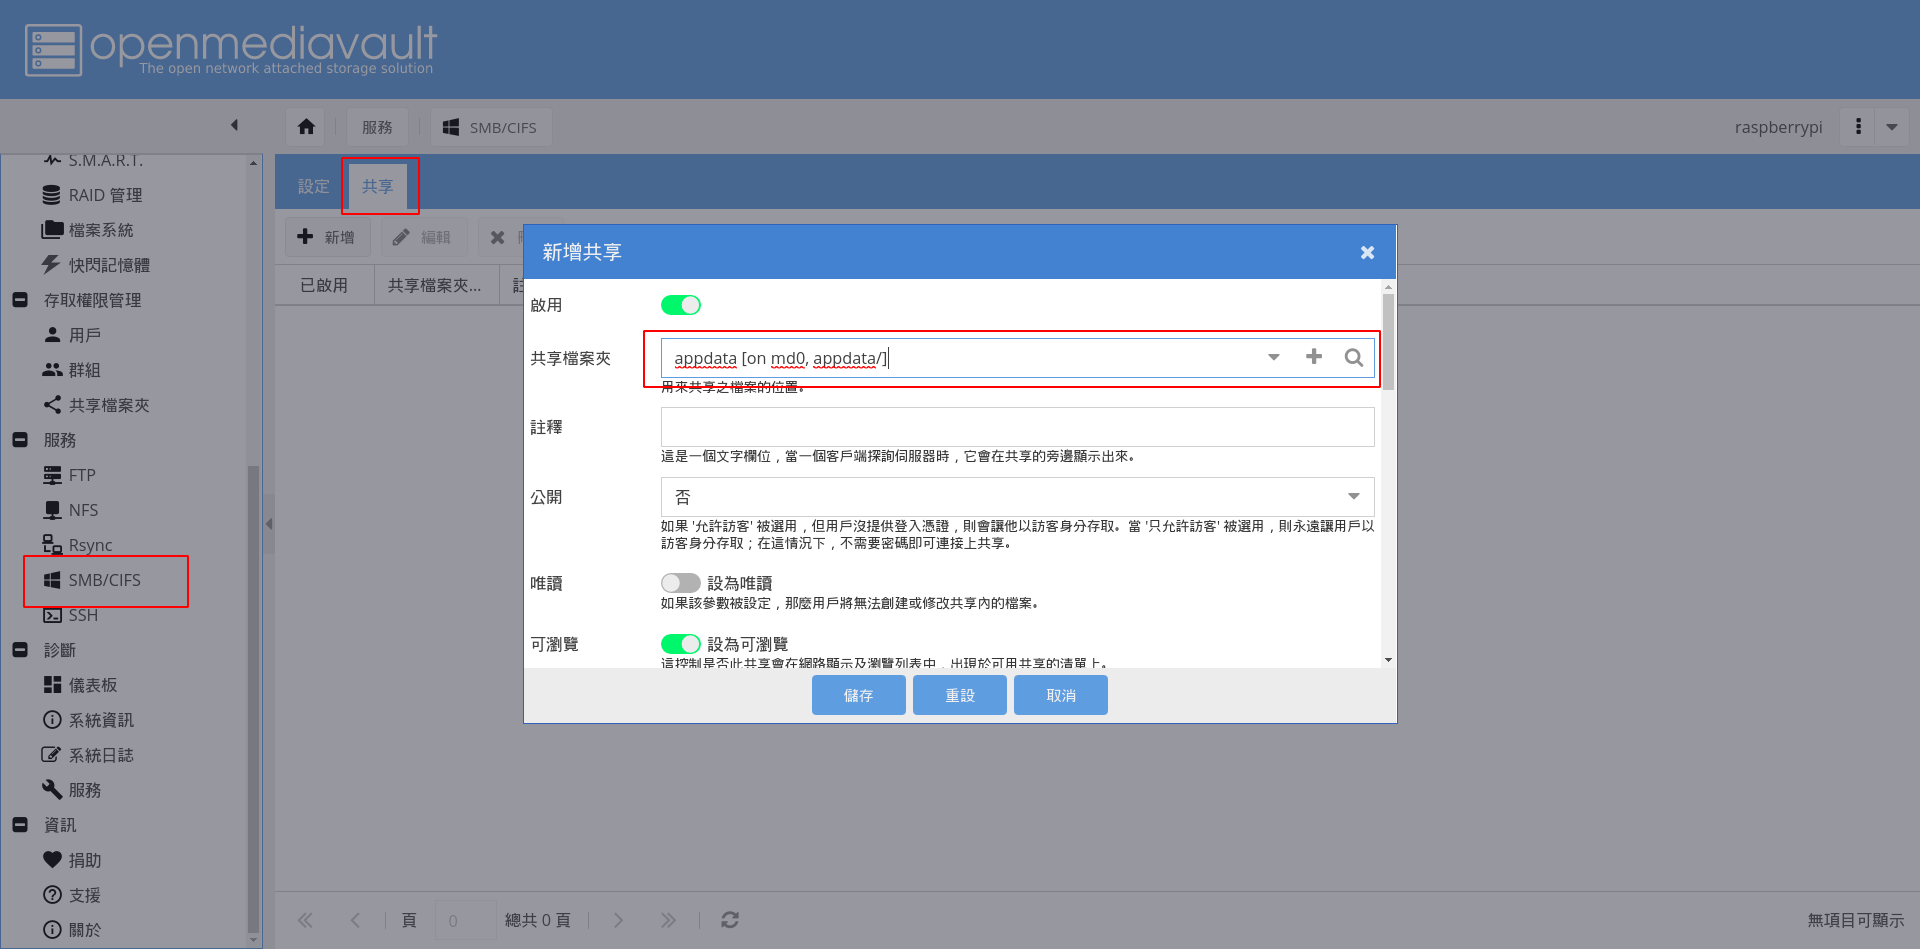Select SMB/CIFS in the sidebar

point(104,580)
